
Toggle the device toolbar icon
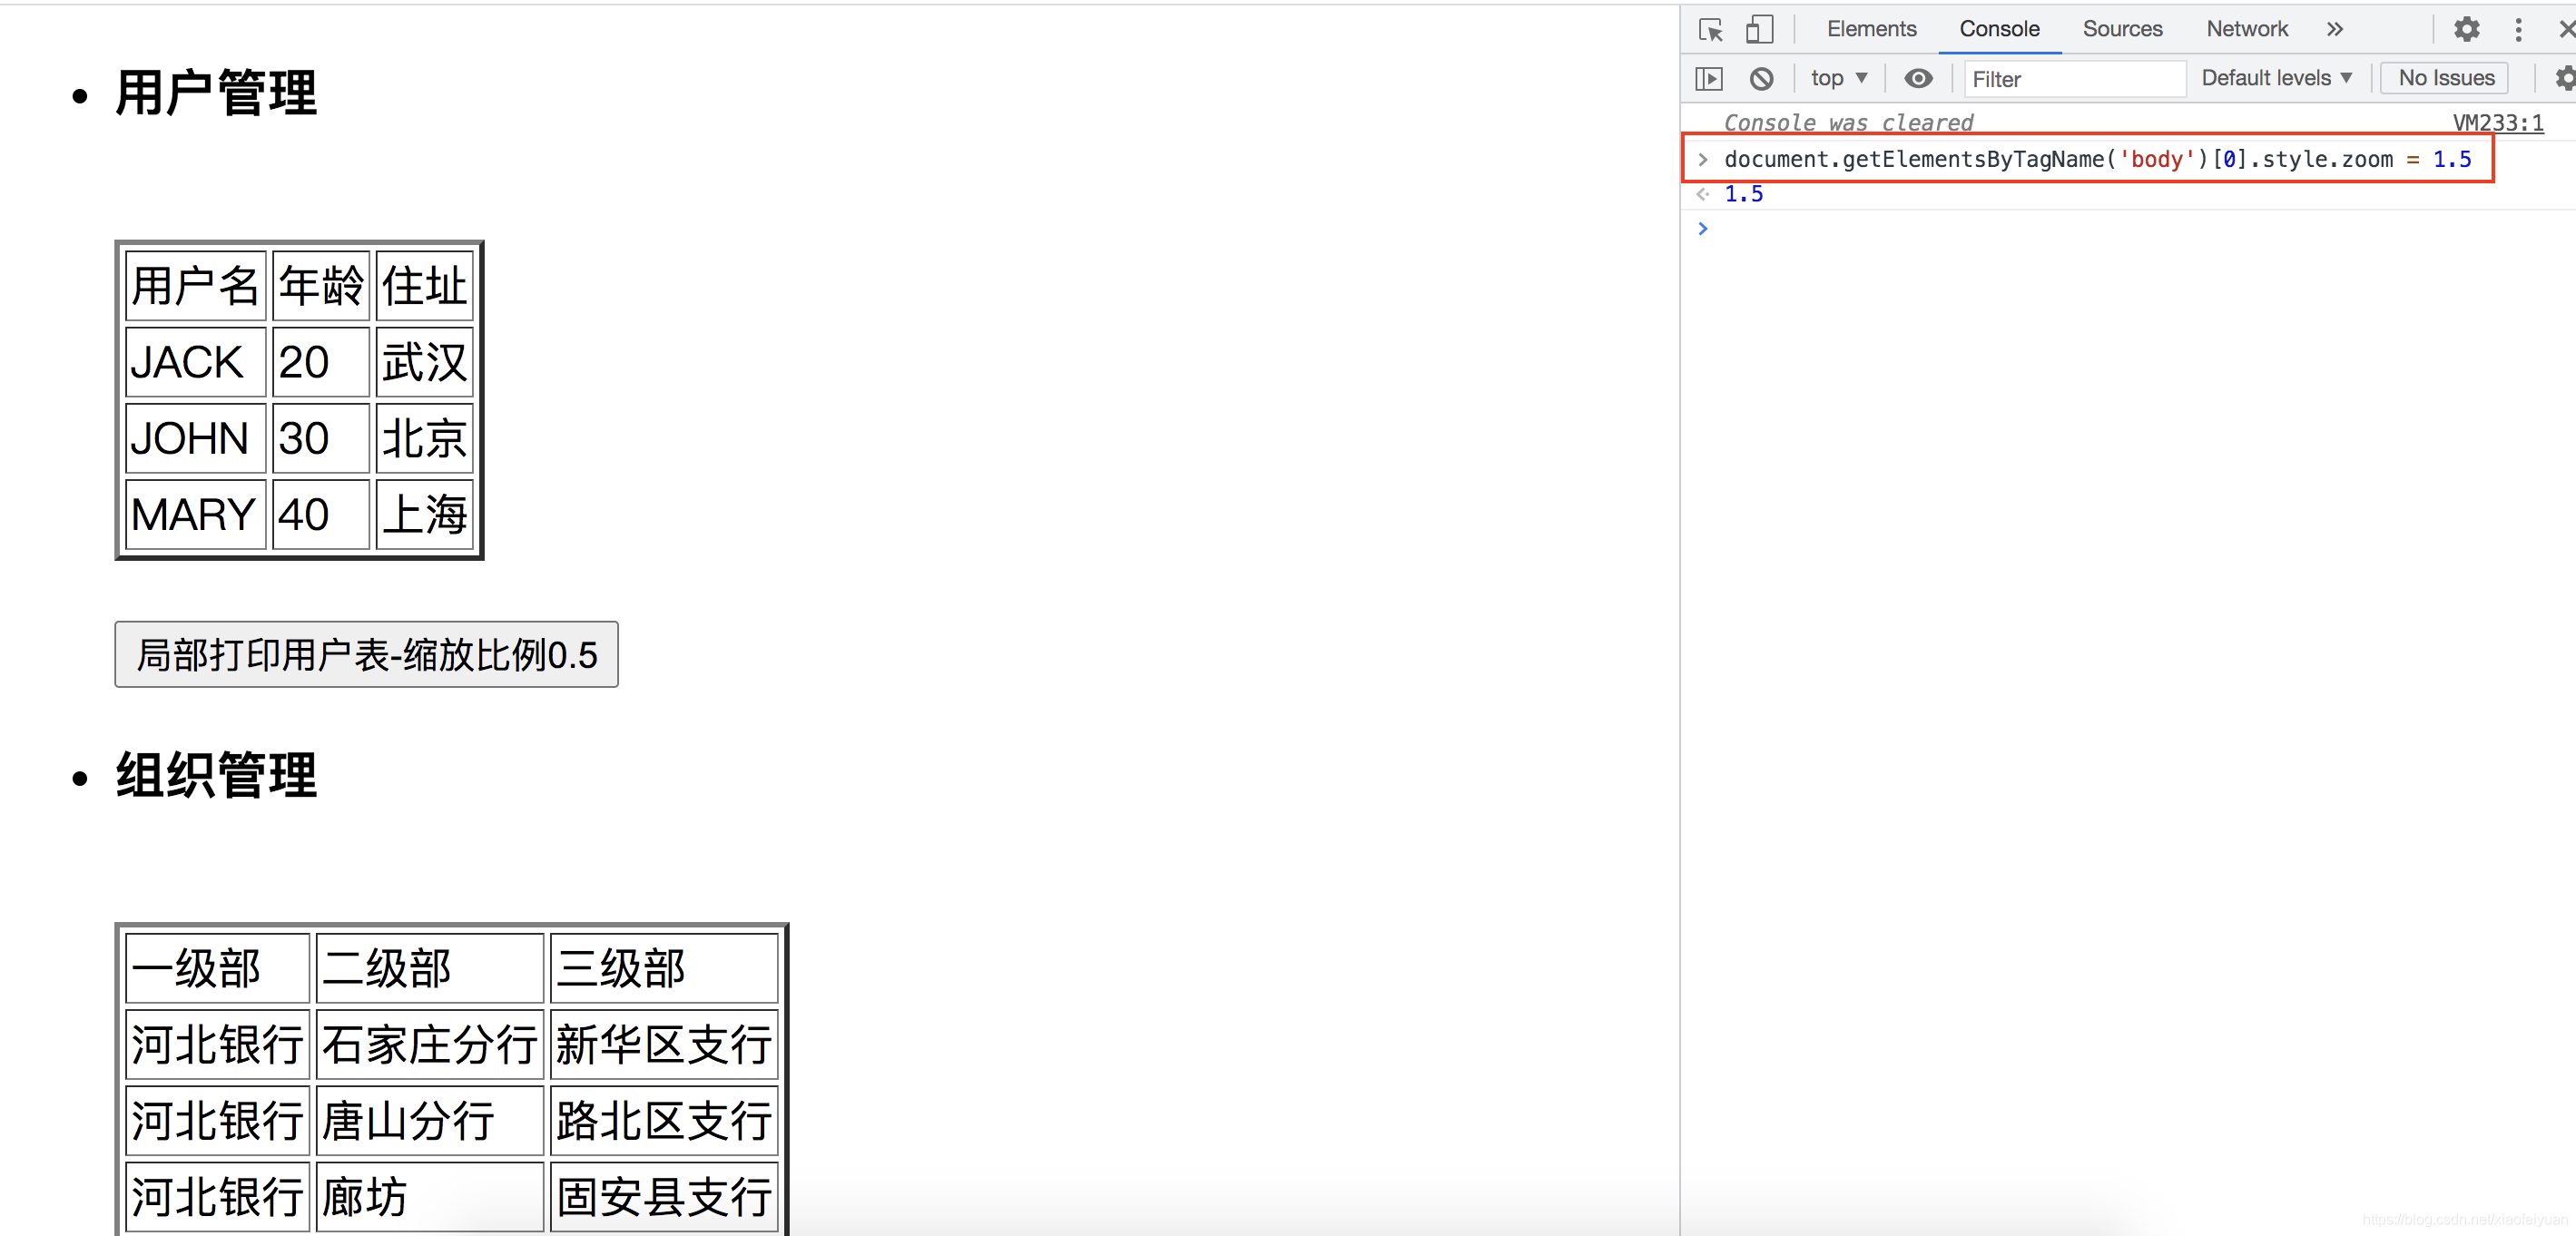coord(1759,30)
